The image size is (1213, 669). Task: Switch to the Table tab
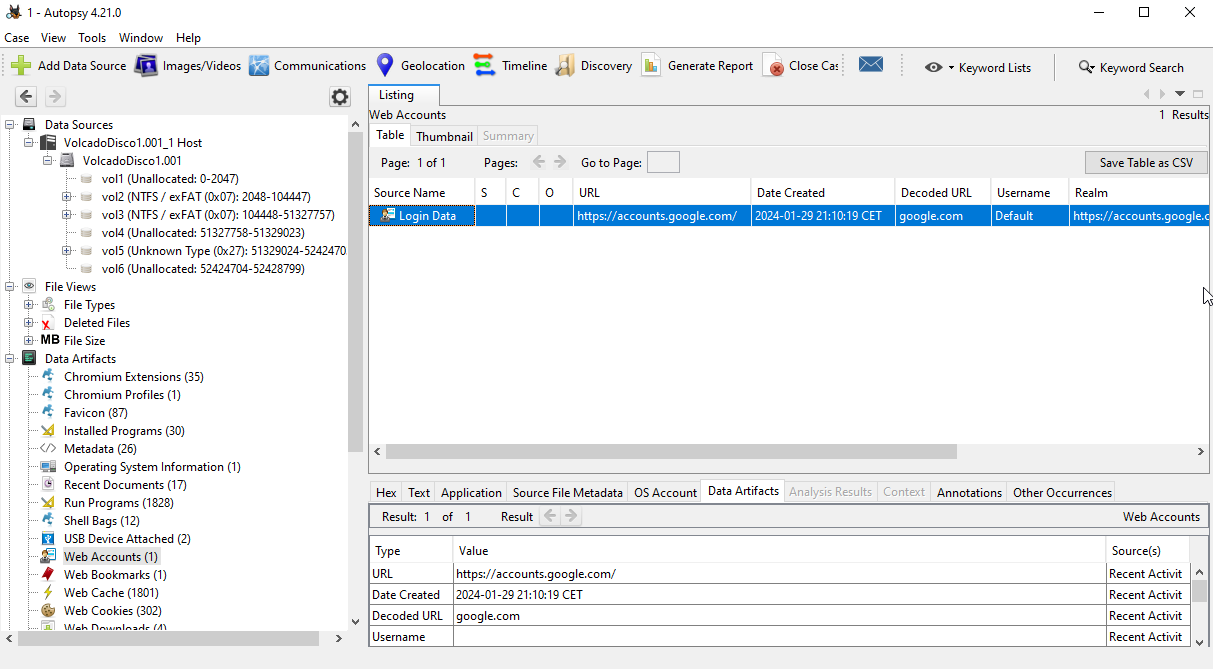coord(390,135)
